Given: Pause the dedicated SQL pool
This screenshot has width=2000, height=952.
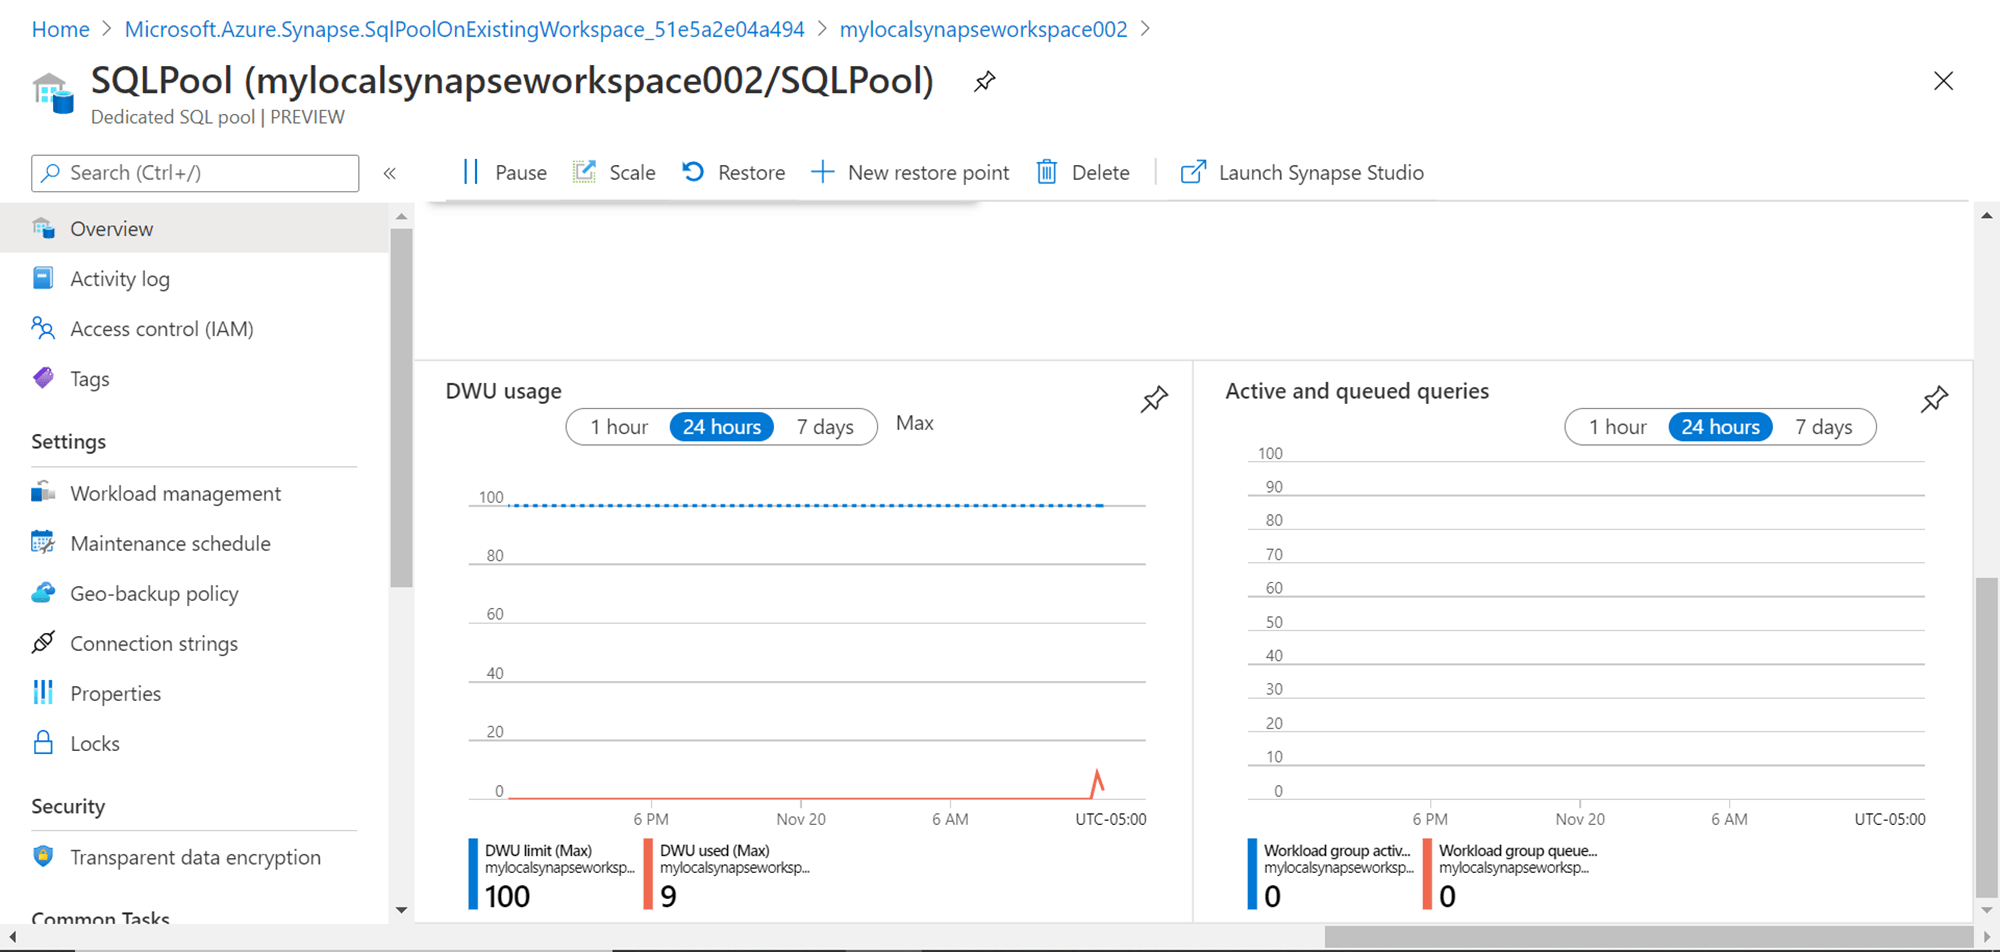Looking at the screenshot, I should [506, 172].
